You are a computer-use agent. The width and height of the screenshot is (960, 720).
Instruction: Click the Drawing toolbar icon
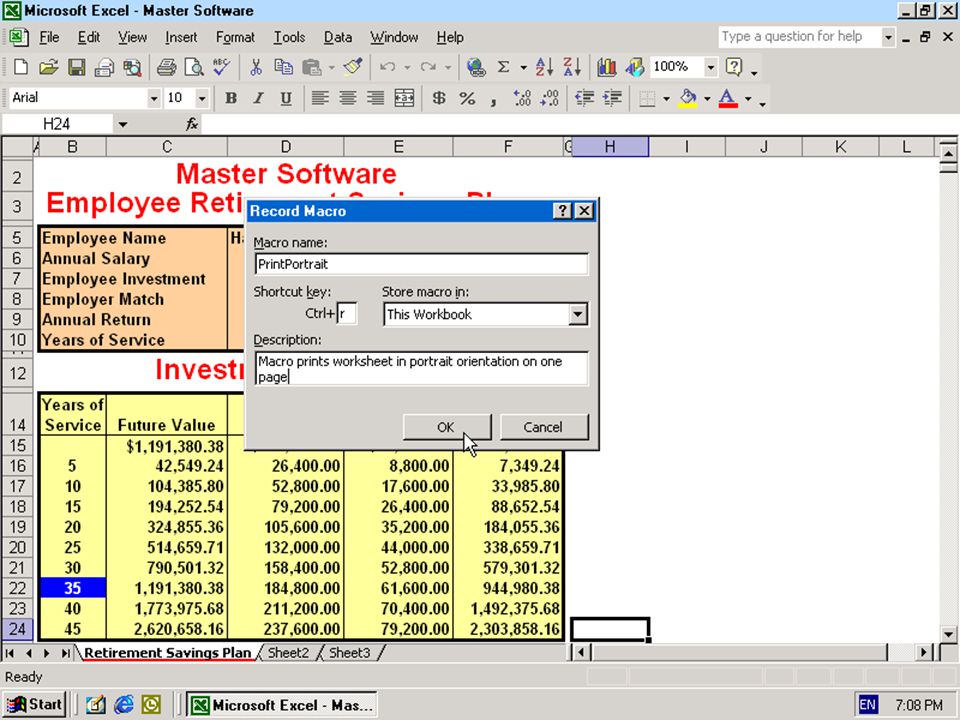click(x=634, y=67)
